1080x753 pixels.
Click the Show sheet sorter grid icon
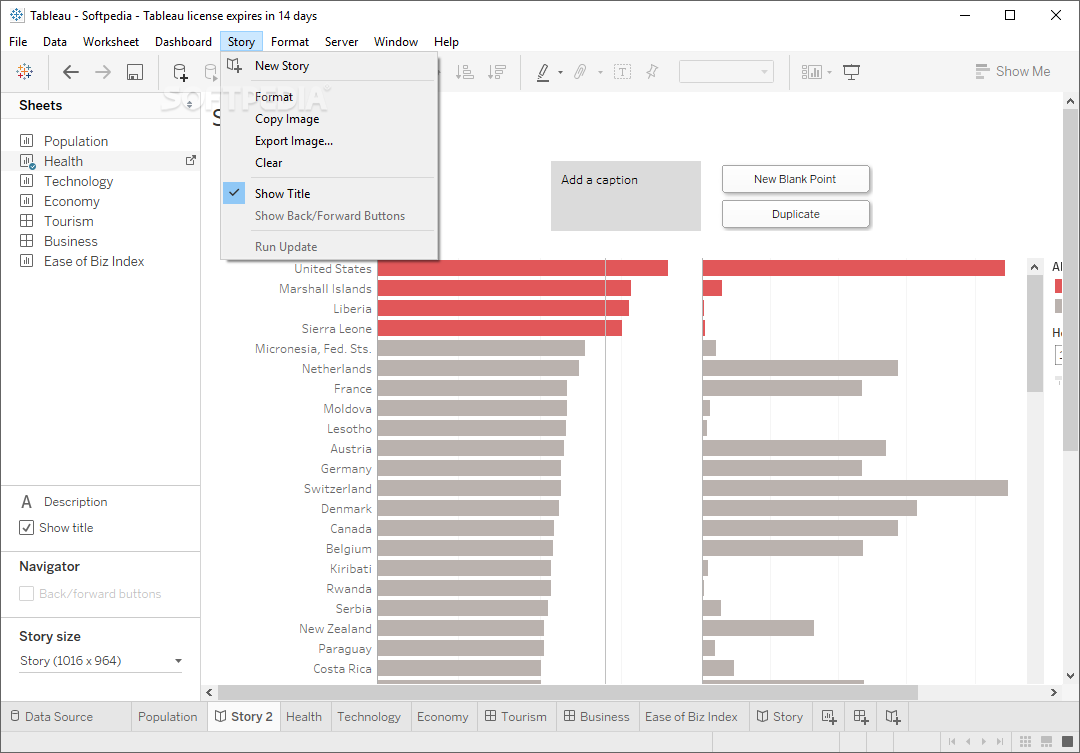(1026, 741)
